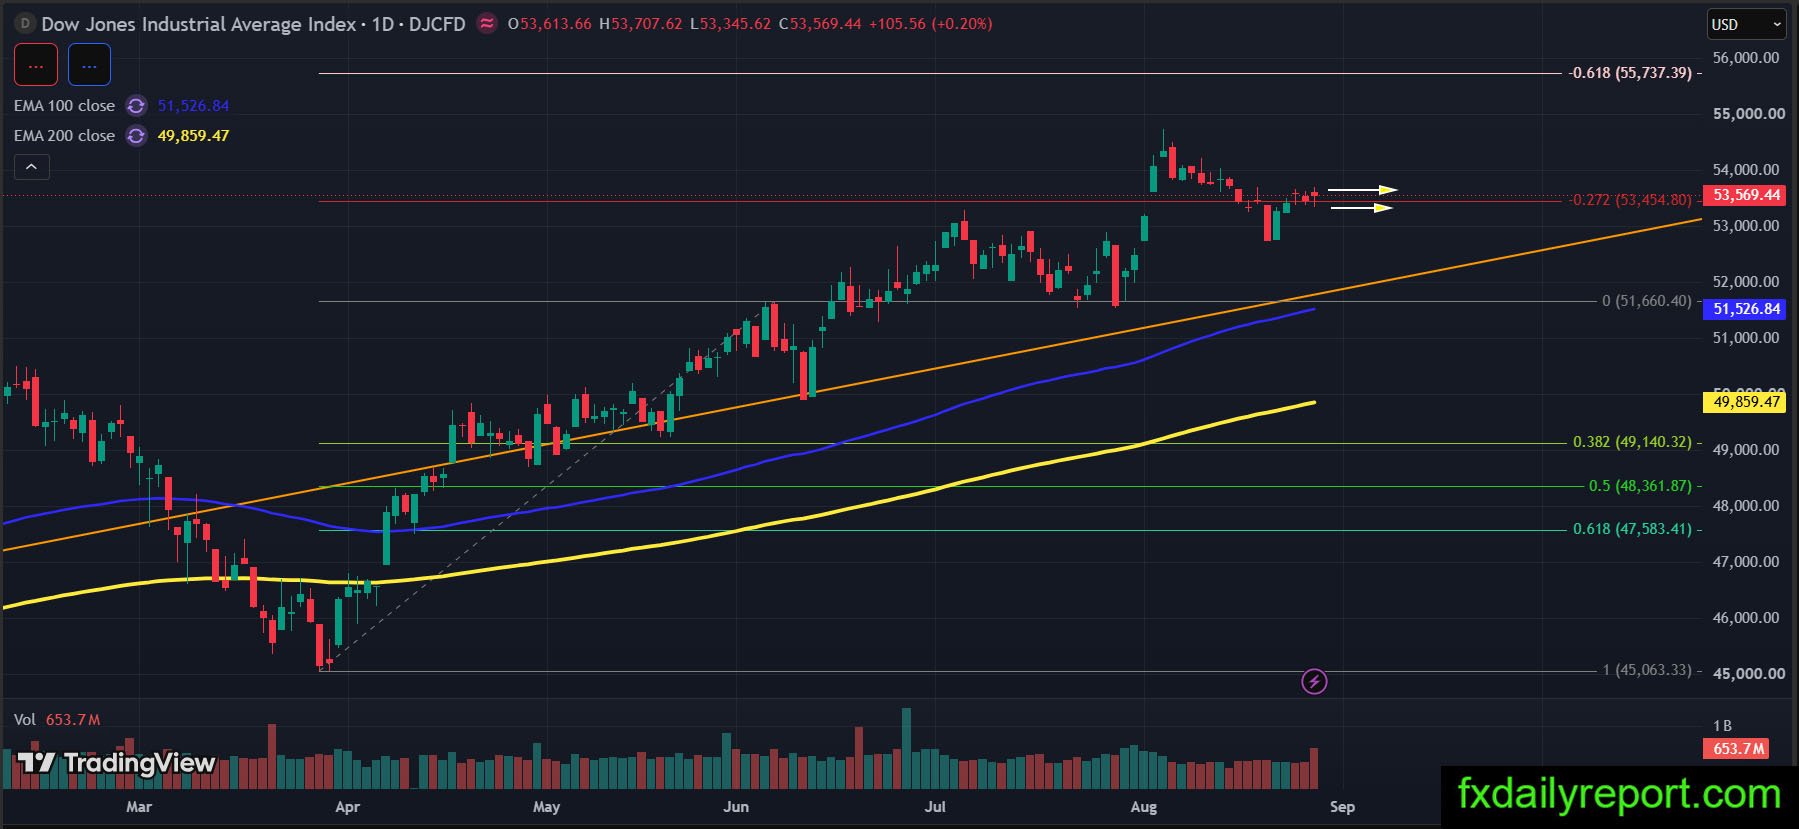Image resolution: width=1799 pixels, height=829 pixels.
Task: Click the low value L53,345.62
Action: (730, 24)
